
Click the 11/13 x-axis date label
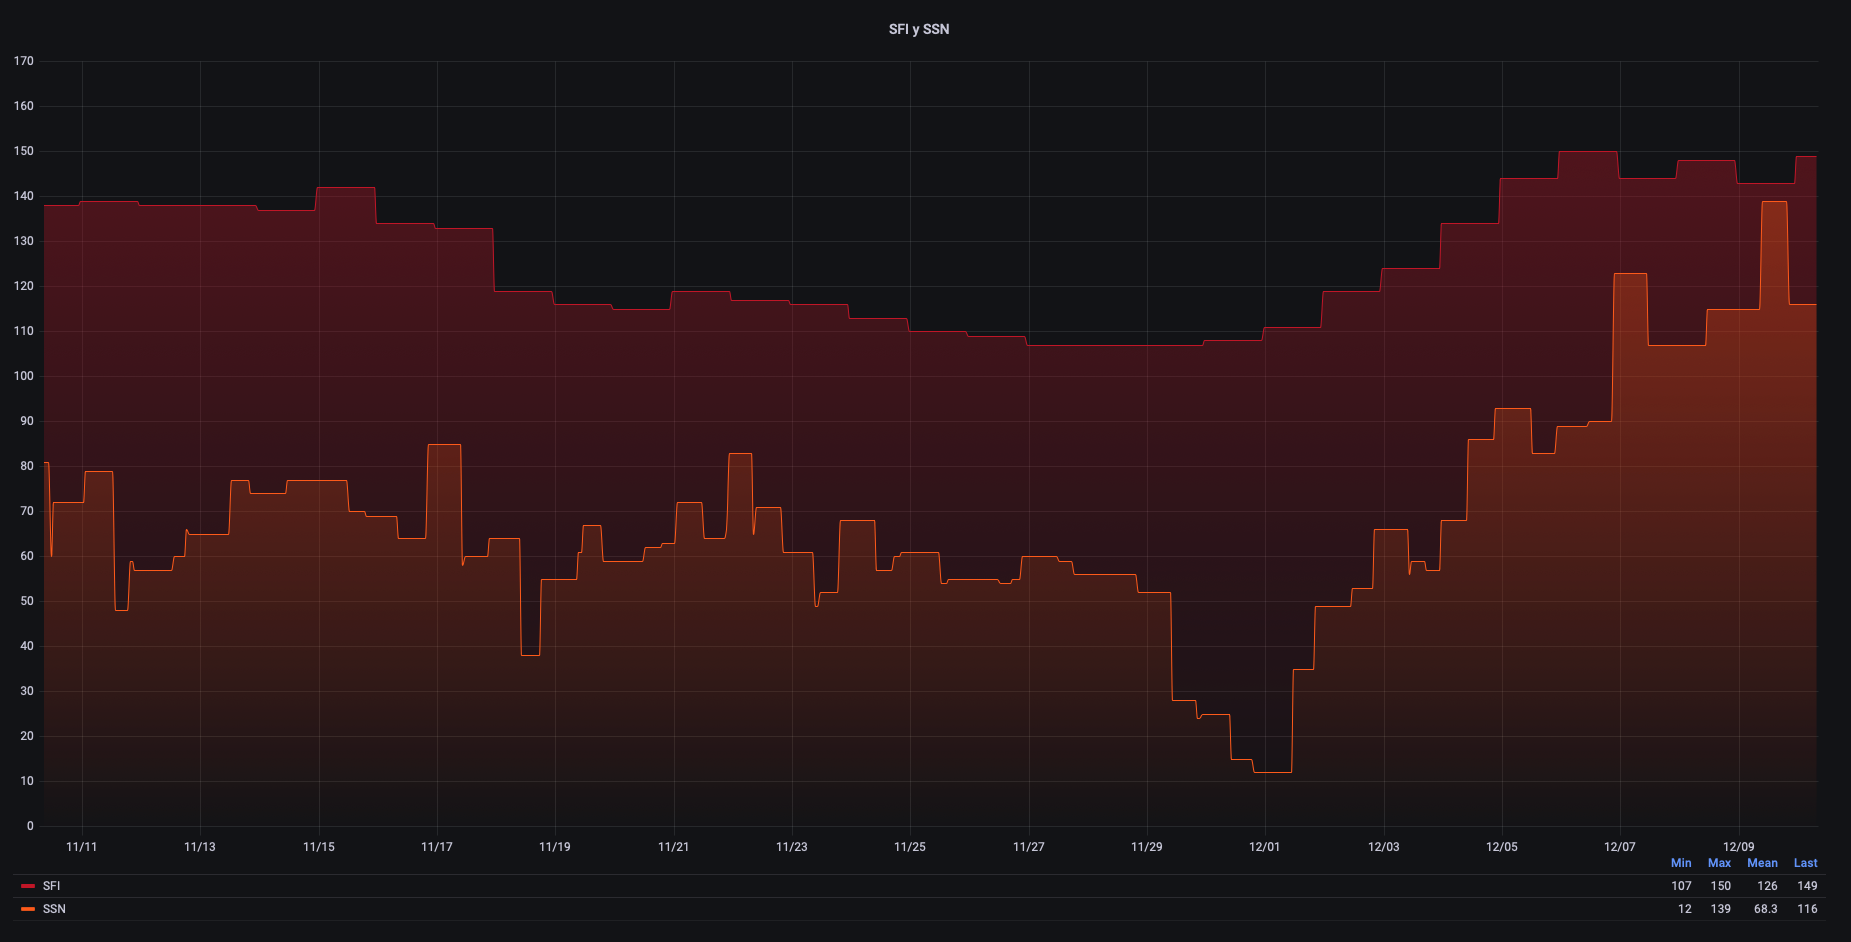point(200,847)
